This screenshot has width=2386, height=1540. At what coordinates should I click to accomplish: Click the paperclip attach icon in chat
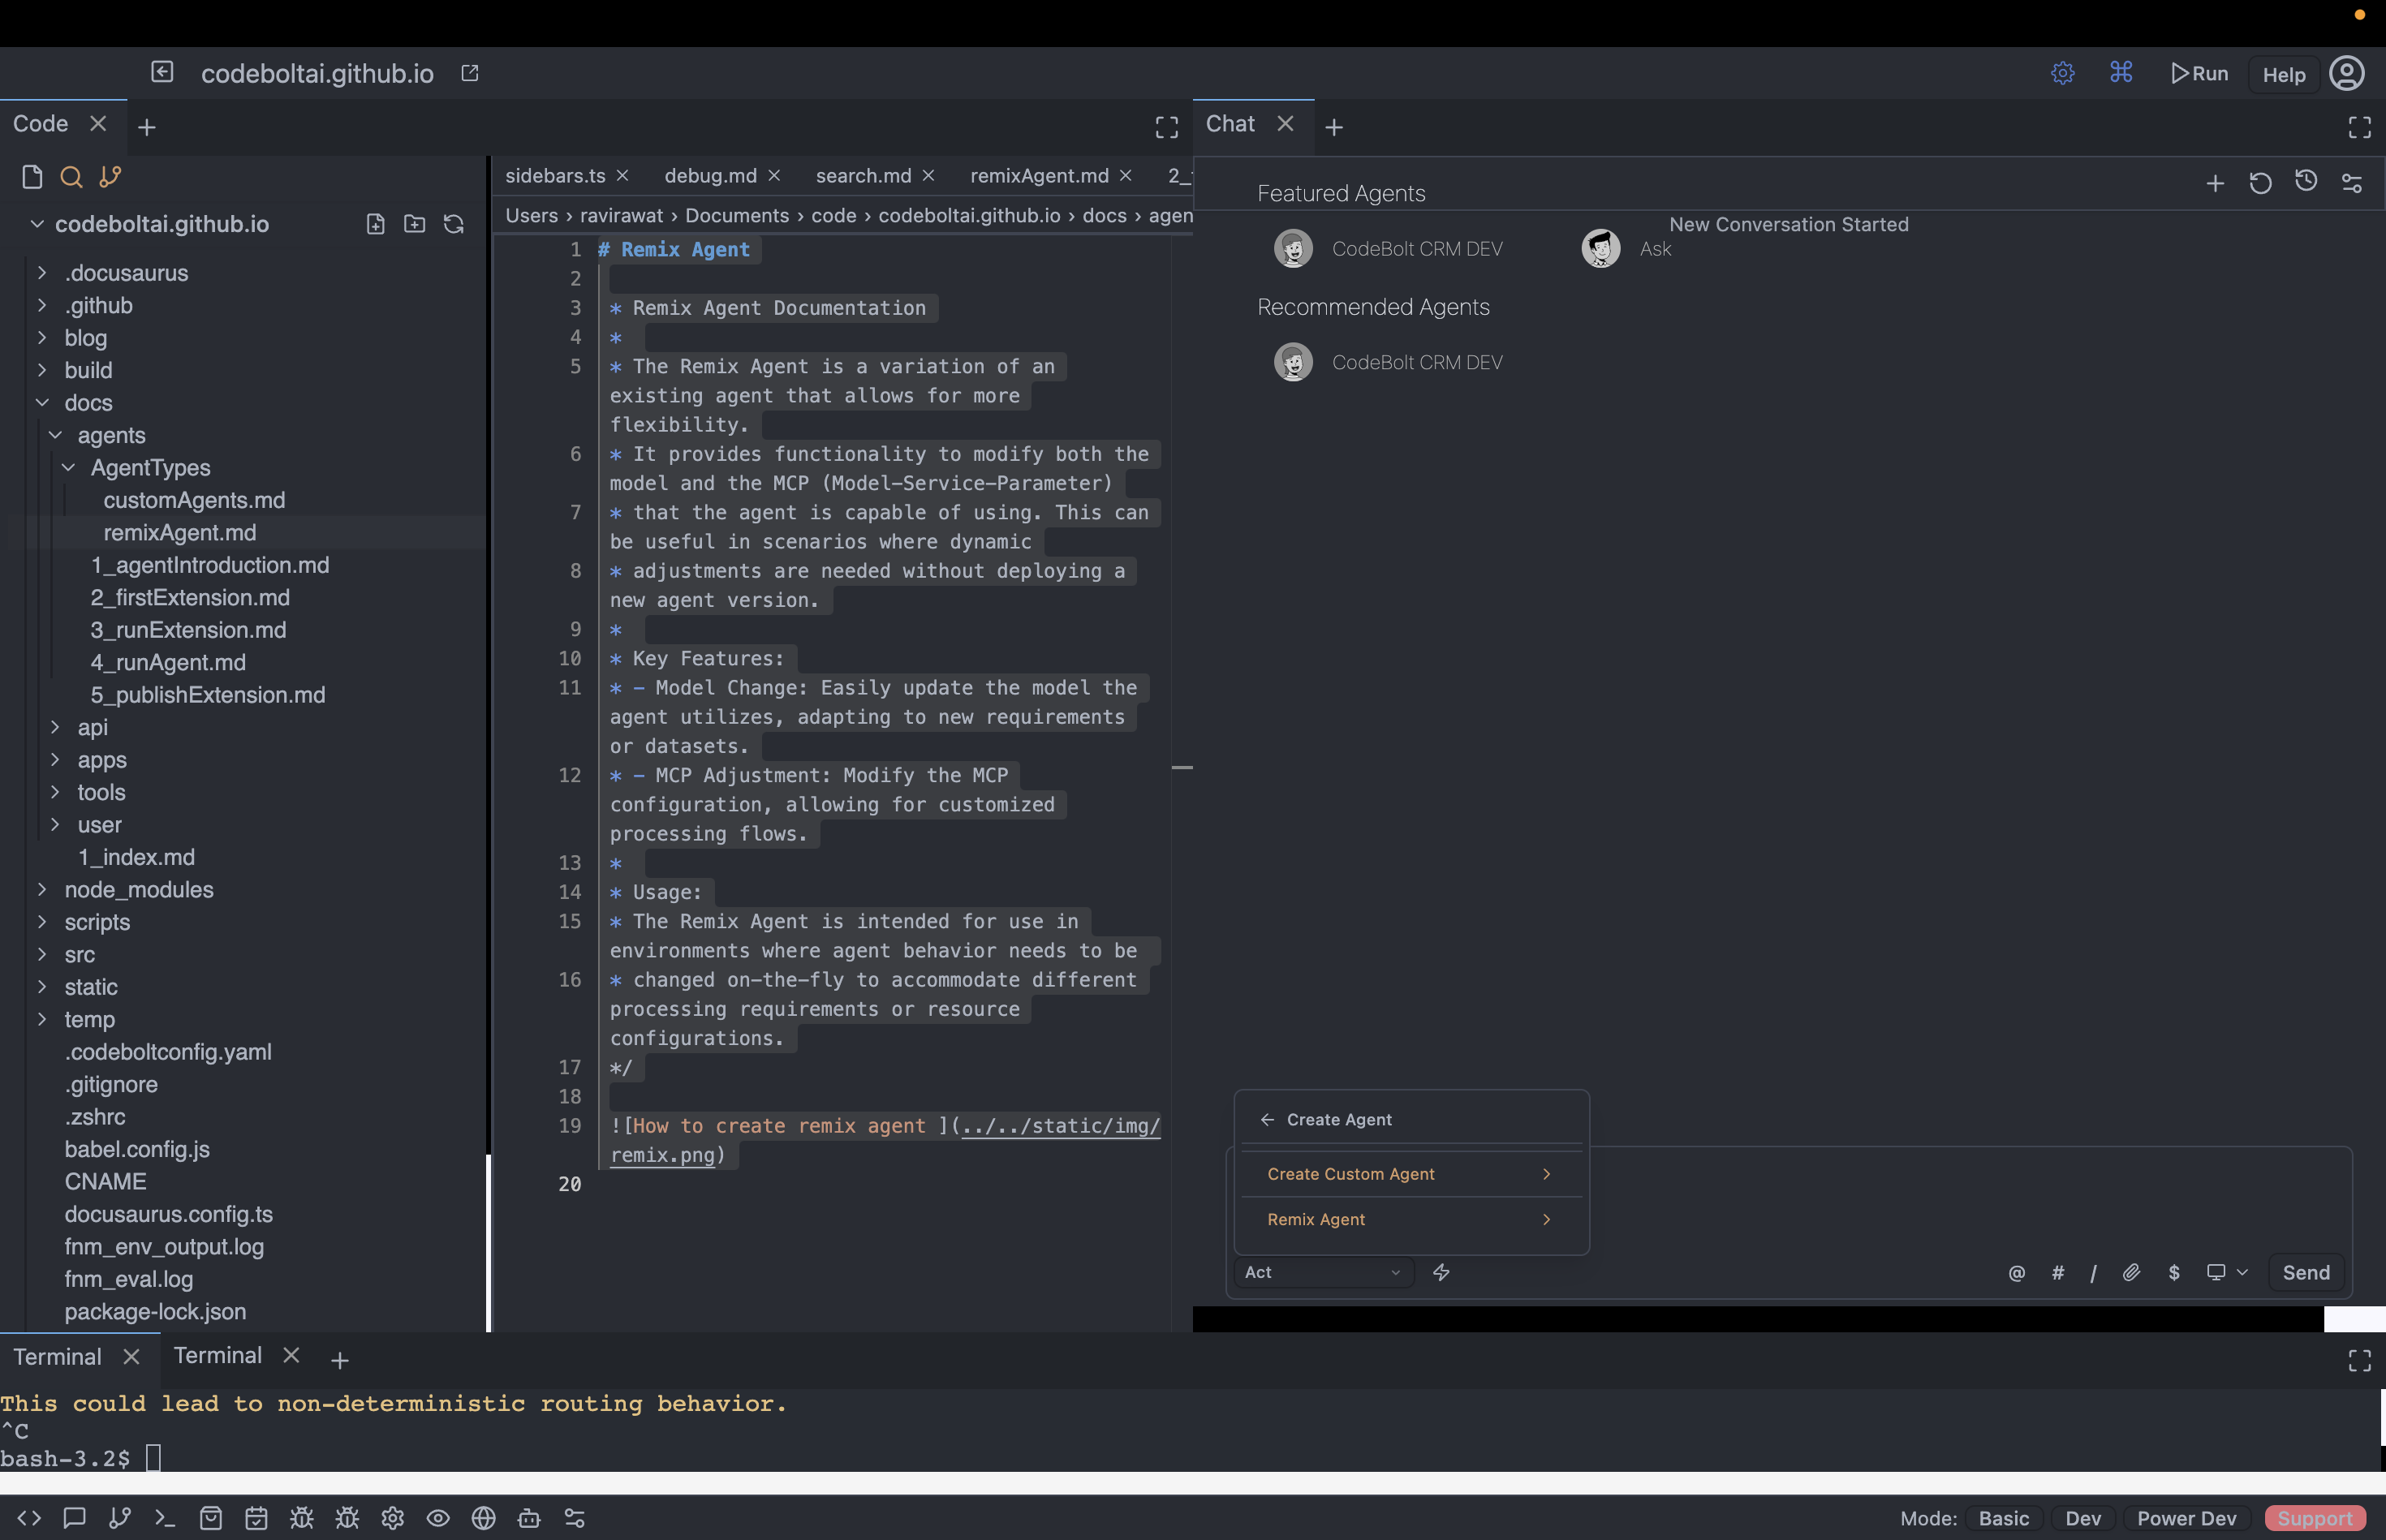2131,1272
